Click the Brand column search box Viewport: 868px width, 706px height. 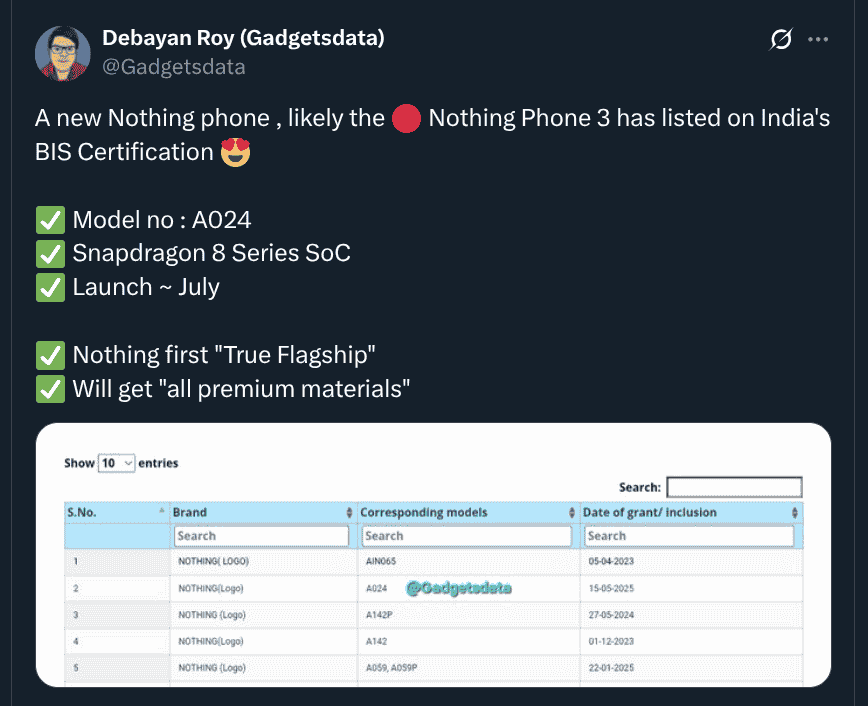[x=261, y=536]
